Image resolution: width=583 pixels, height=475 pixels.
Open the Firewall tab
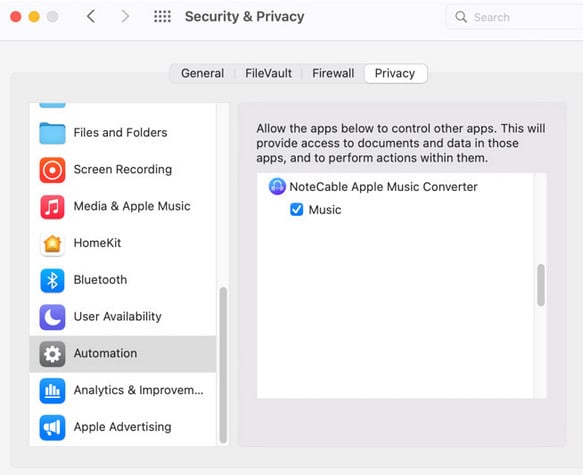333,74
